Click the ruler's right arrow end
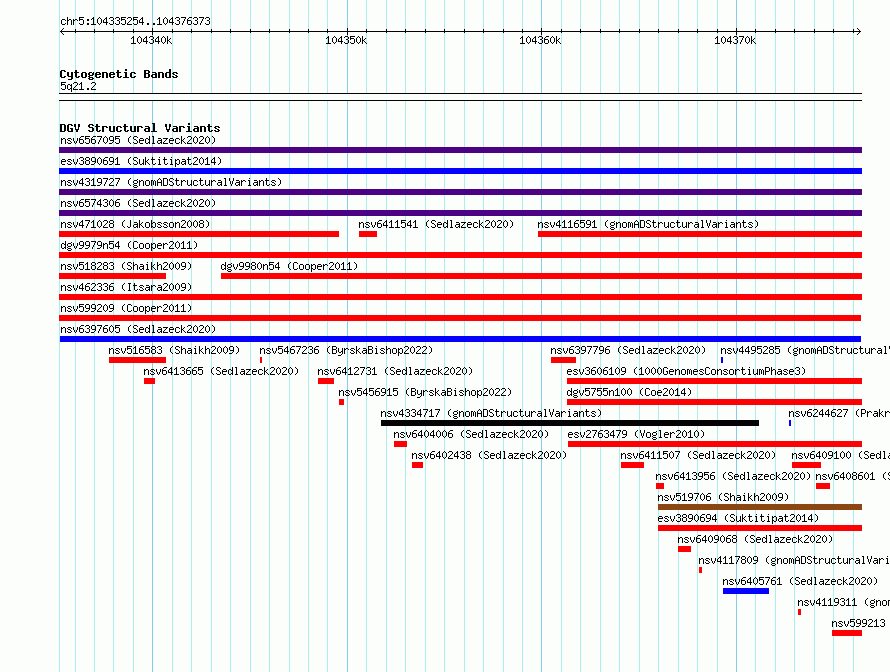The image size is (890, 672). tap(858, 32)
